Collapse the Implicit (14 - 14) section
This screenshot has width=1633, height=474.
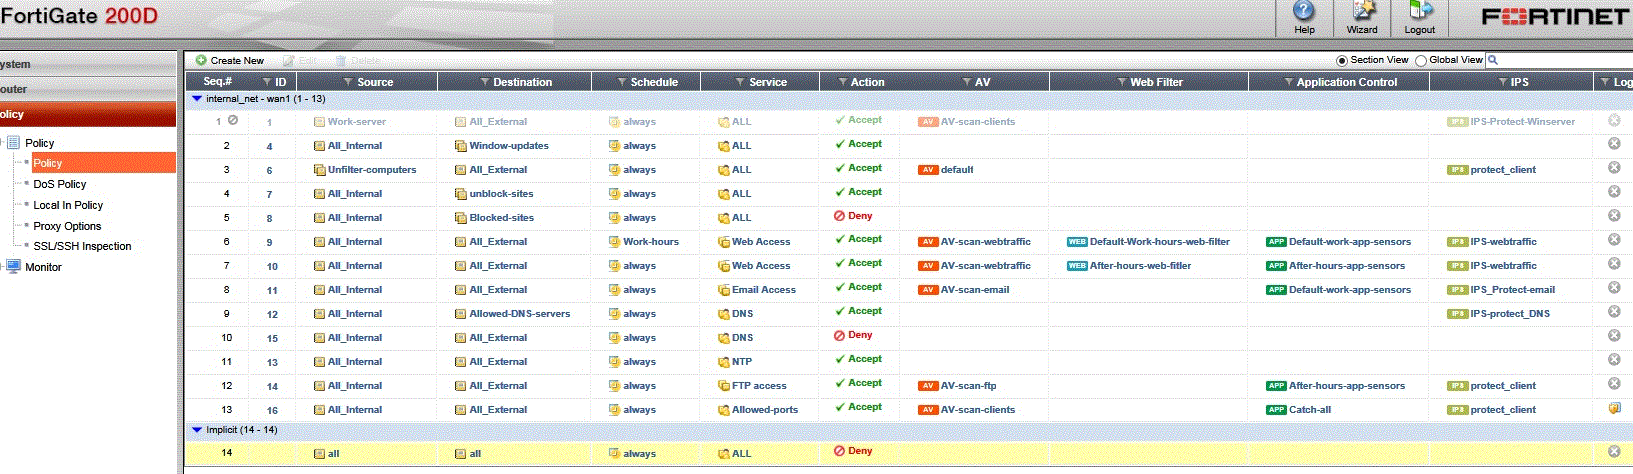coord(197,430)
